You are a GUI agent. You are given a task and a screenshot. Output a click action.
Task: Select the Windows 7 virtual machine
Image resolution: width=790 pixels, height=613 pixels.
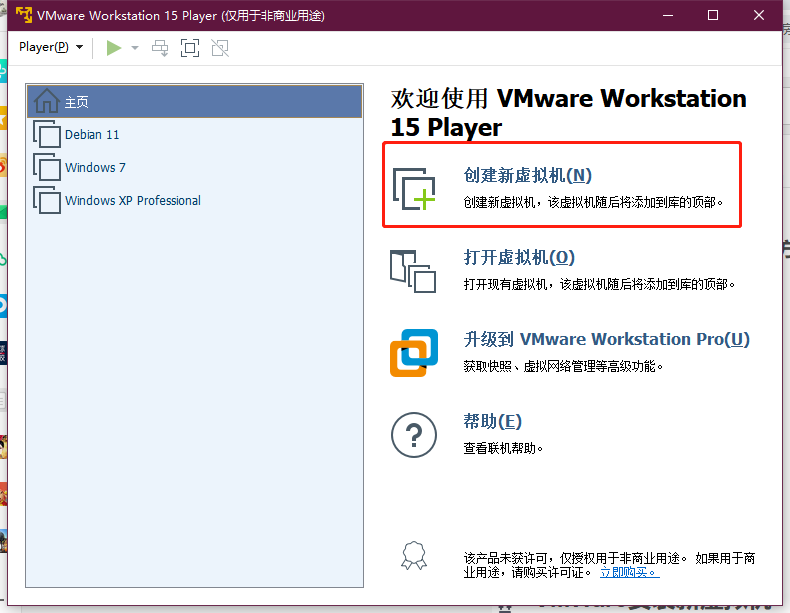(x=194, y=167)
